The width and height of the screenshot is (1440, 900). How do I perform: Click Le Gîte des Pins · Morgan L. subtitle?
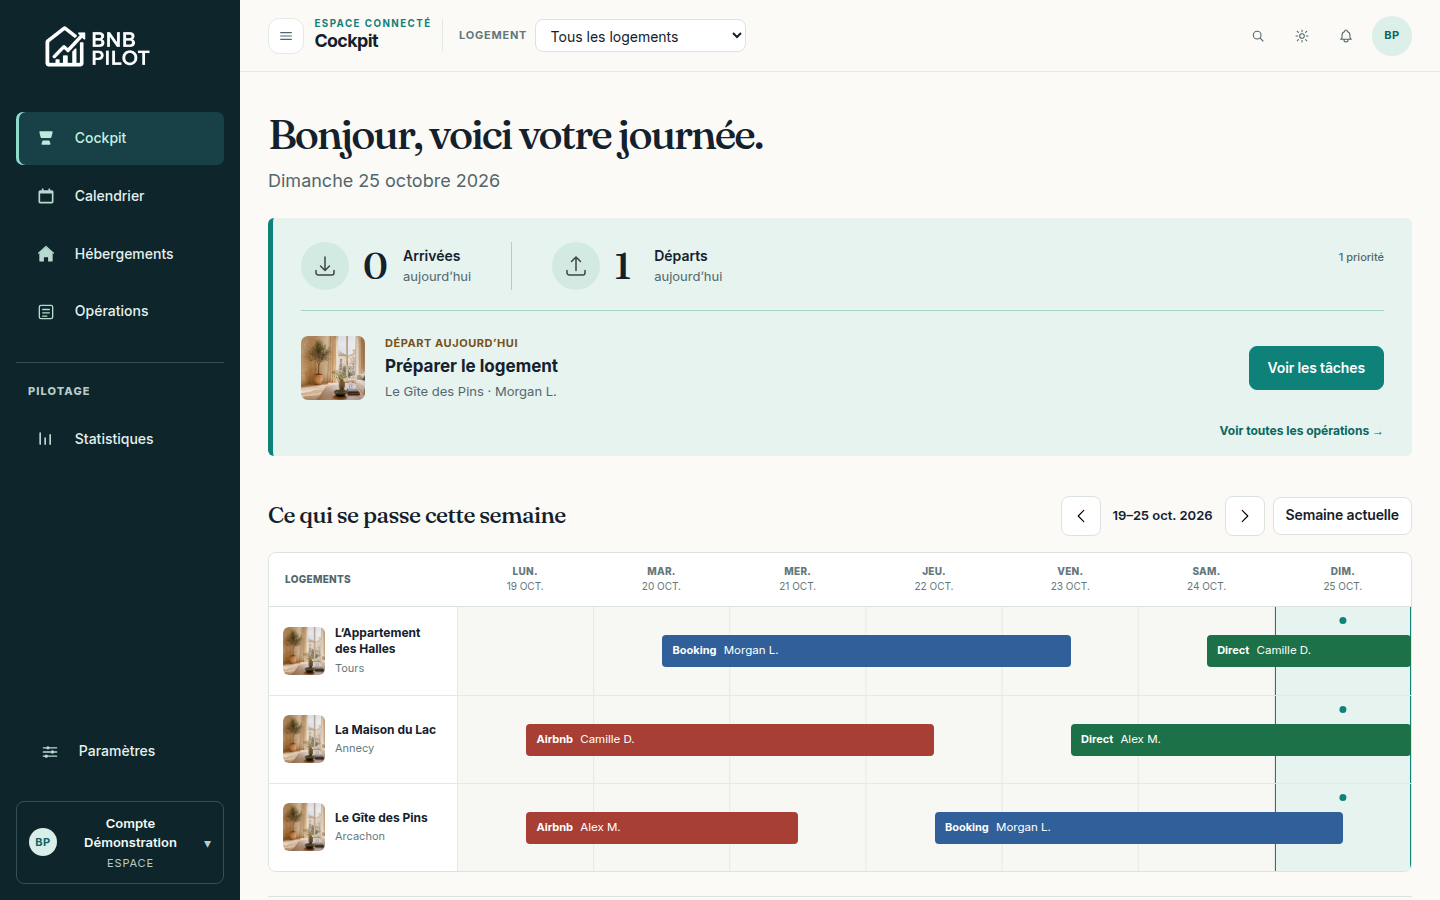[470, 392]
